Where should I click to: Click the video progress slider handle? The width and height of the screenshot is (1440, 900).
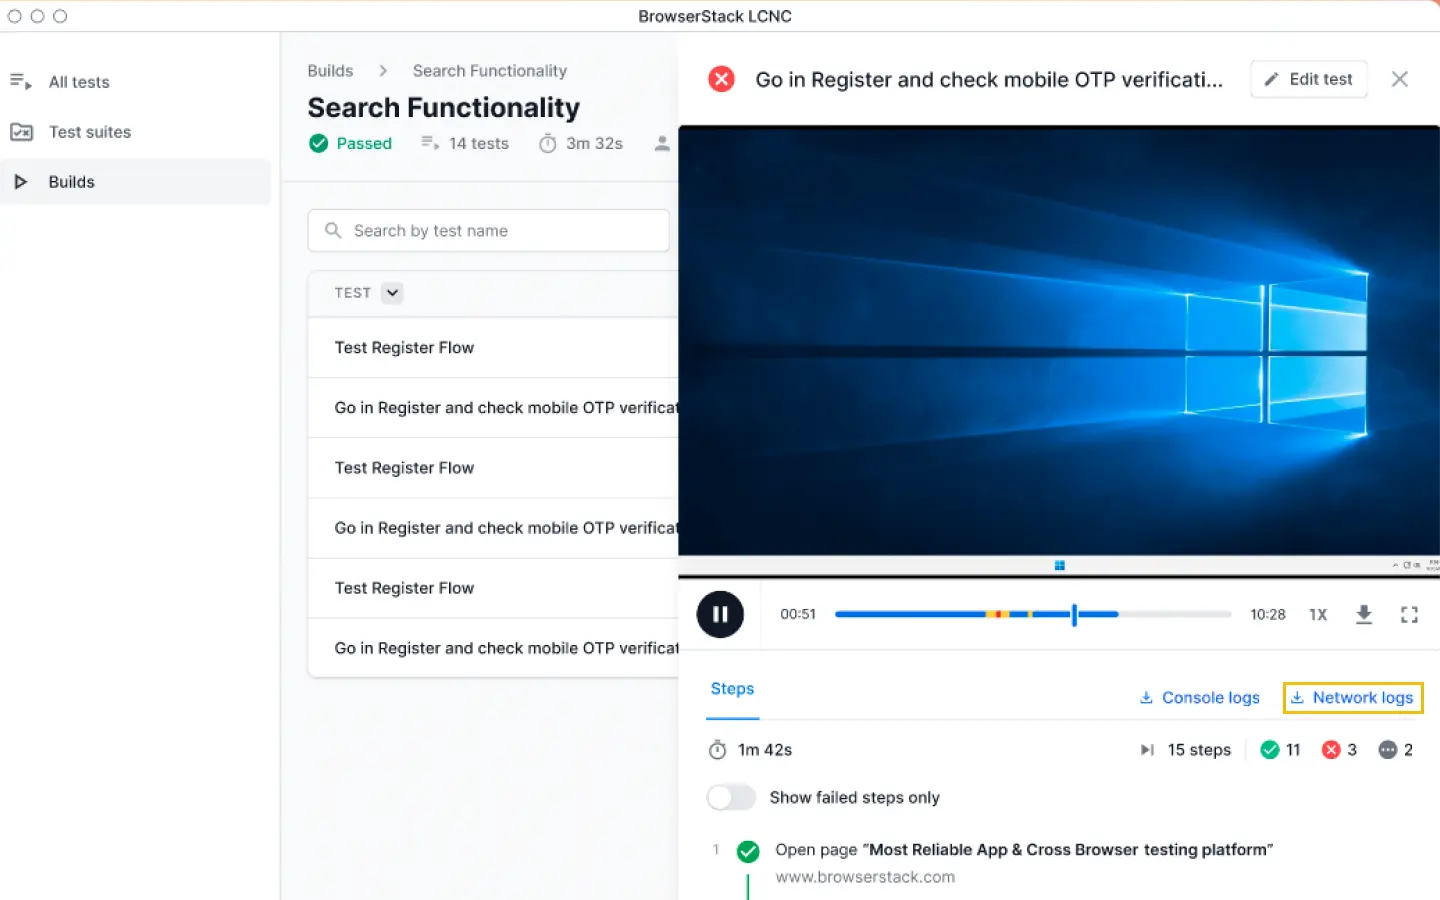[1074, 614]
